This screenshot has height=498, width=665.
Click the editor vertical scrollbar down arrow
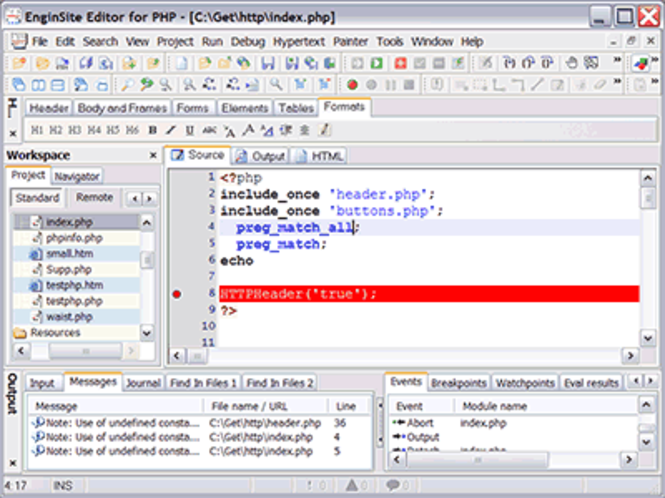click(x=648, y=338)
